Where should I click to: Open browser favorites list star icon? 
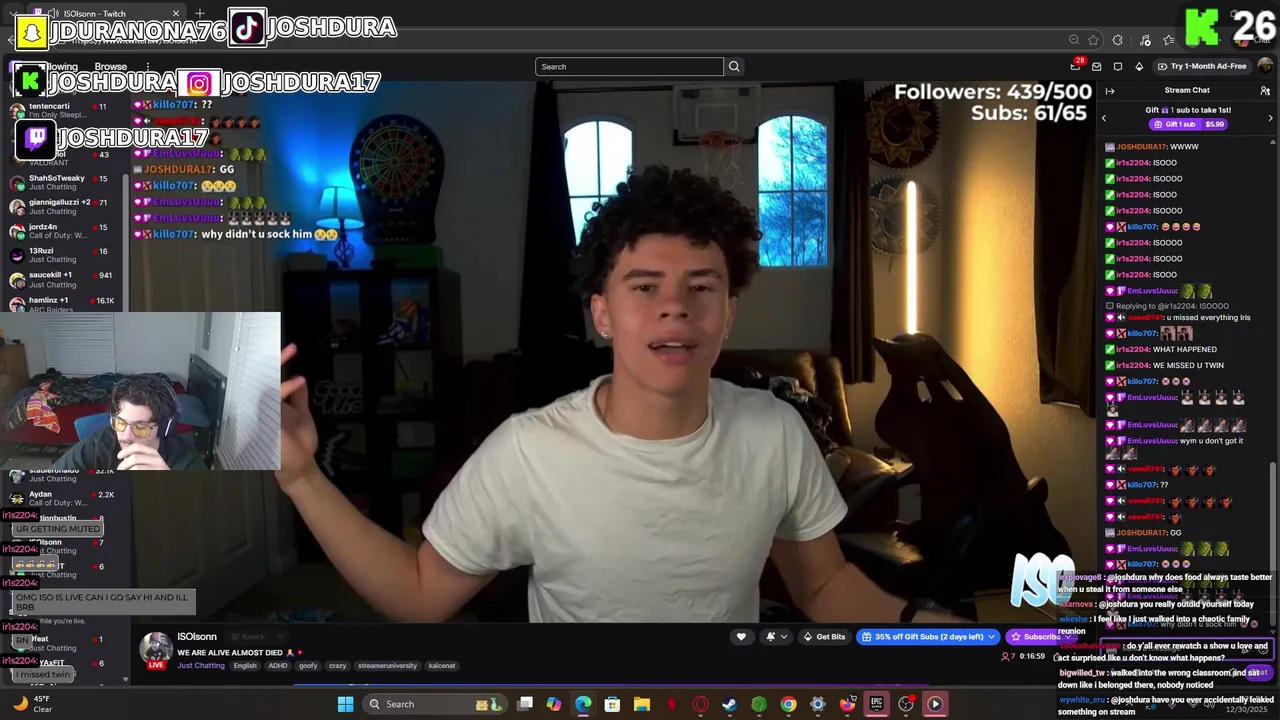point(1169,40)
